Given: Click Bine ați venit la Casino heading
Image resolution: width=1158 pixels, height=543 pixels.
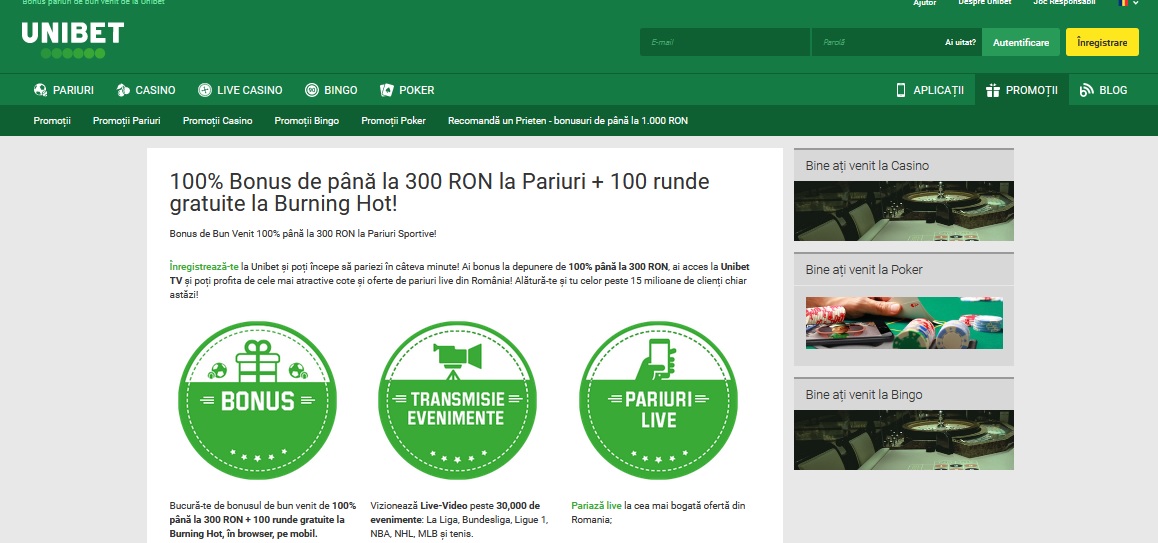Looking at the screenshot, I should click(867, 165).
